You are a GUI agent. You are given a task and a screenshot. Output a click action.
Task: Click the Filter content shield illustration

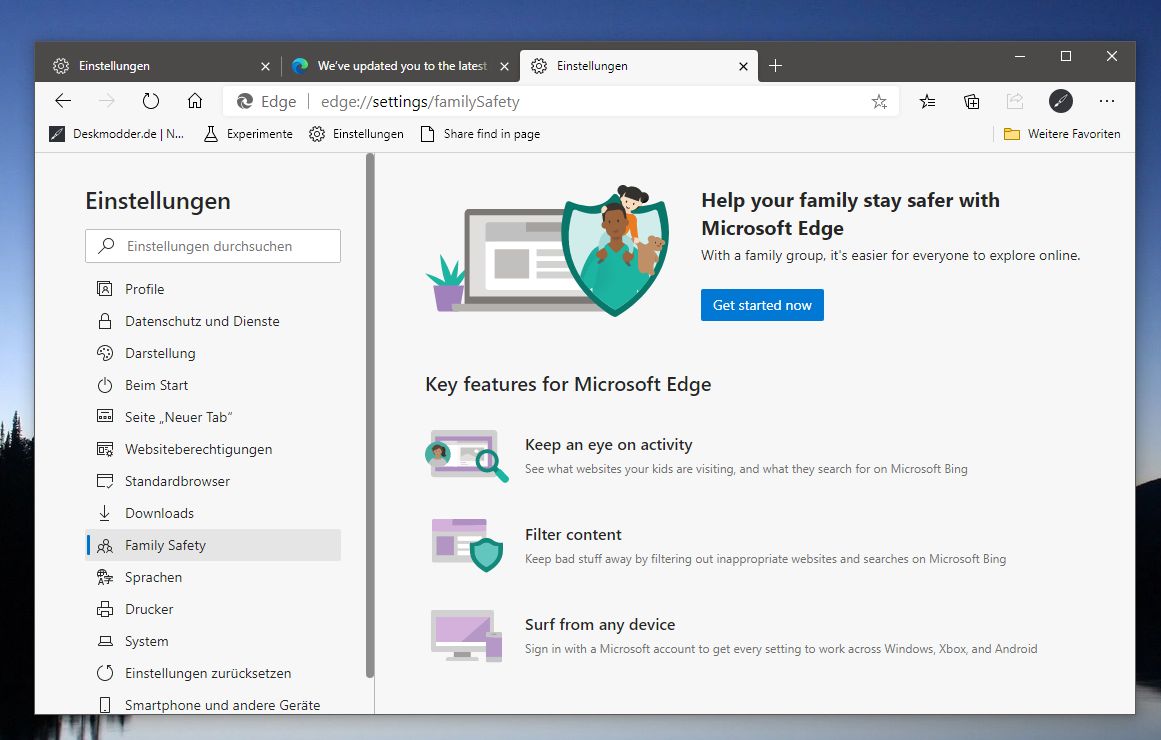click(x=467, y=544)
